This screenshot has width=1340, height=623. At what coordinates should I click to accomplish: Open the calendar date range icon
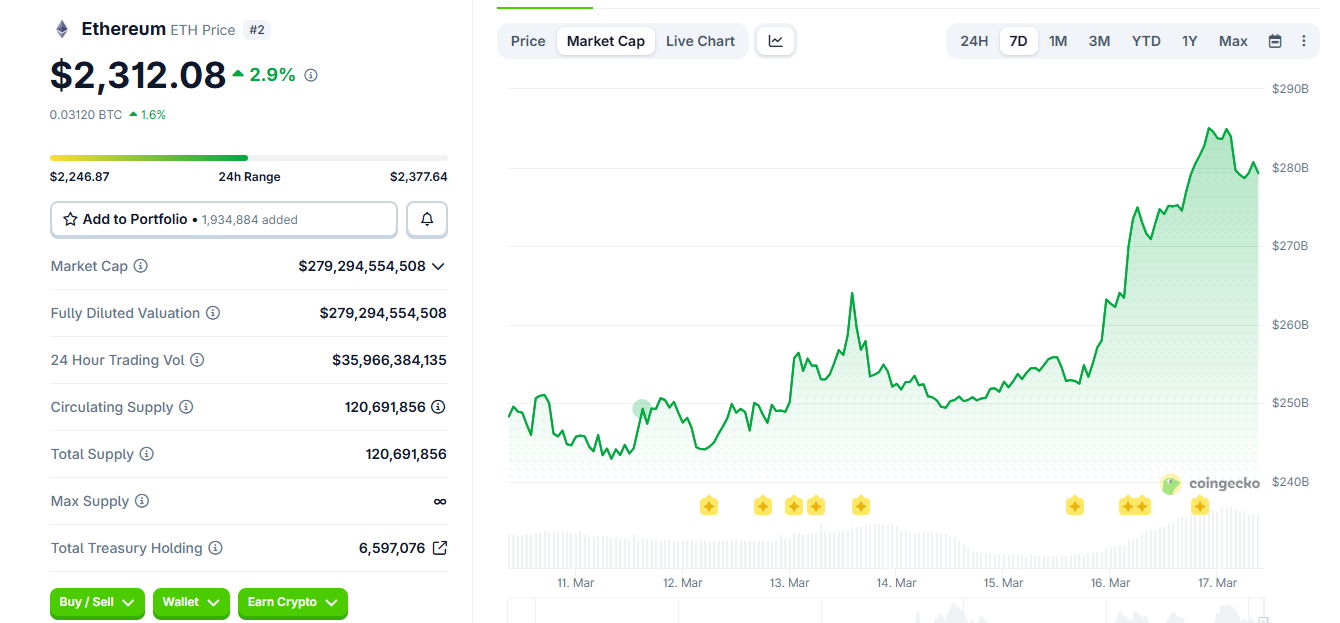coord(1274,41)
